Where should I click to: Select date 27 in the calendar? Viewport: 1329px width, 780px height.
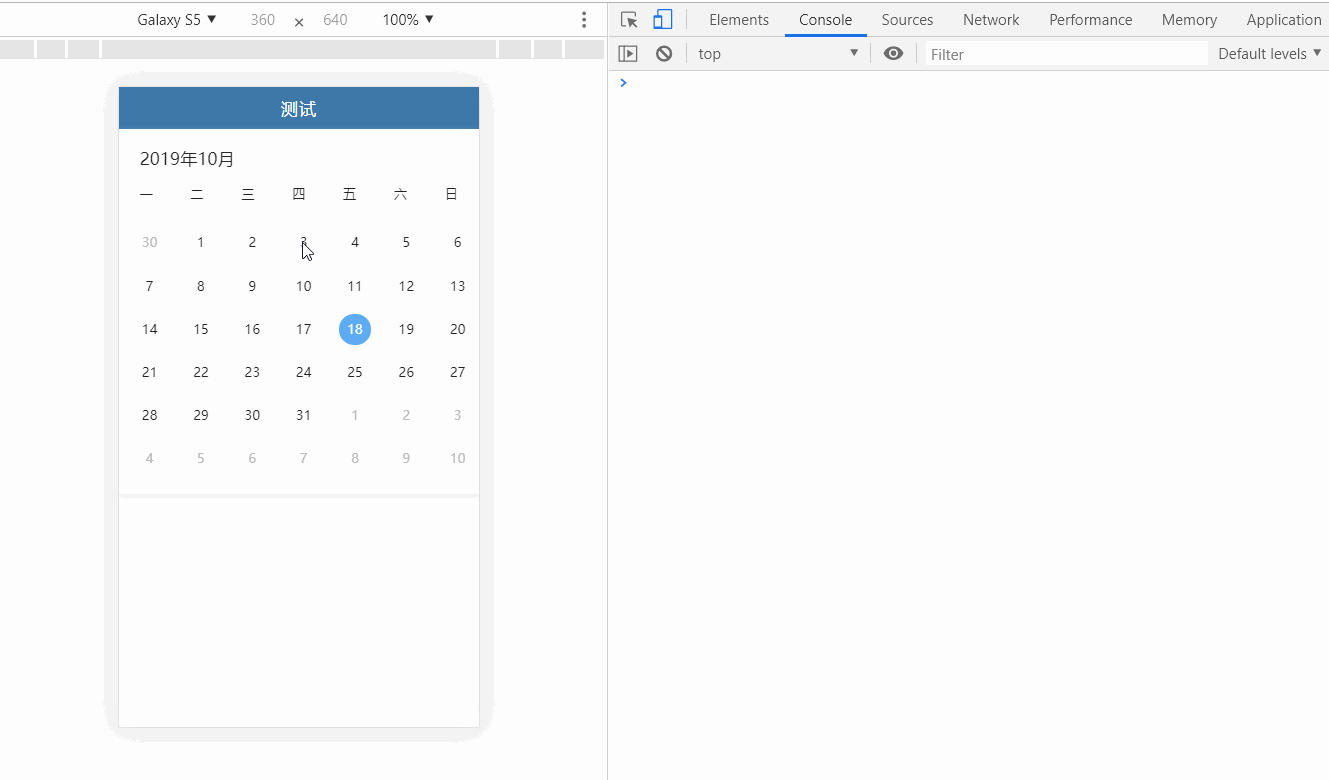tap(457, 372)
